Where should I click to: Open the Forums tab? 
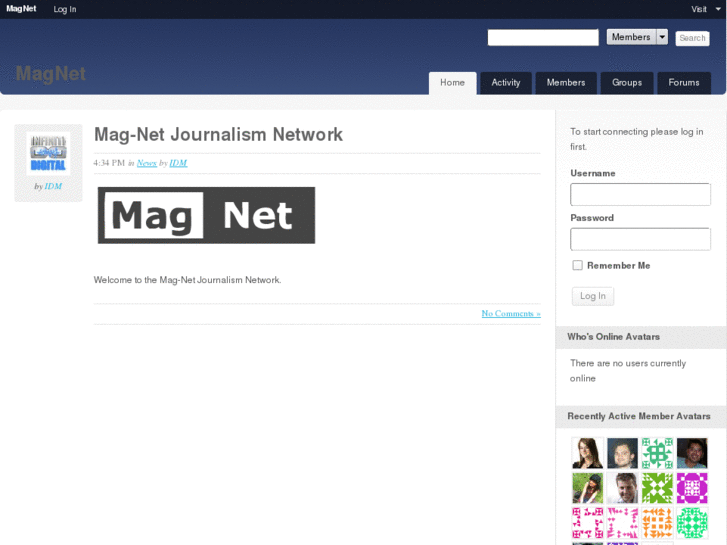[684, 83]
